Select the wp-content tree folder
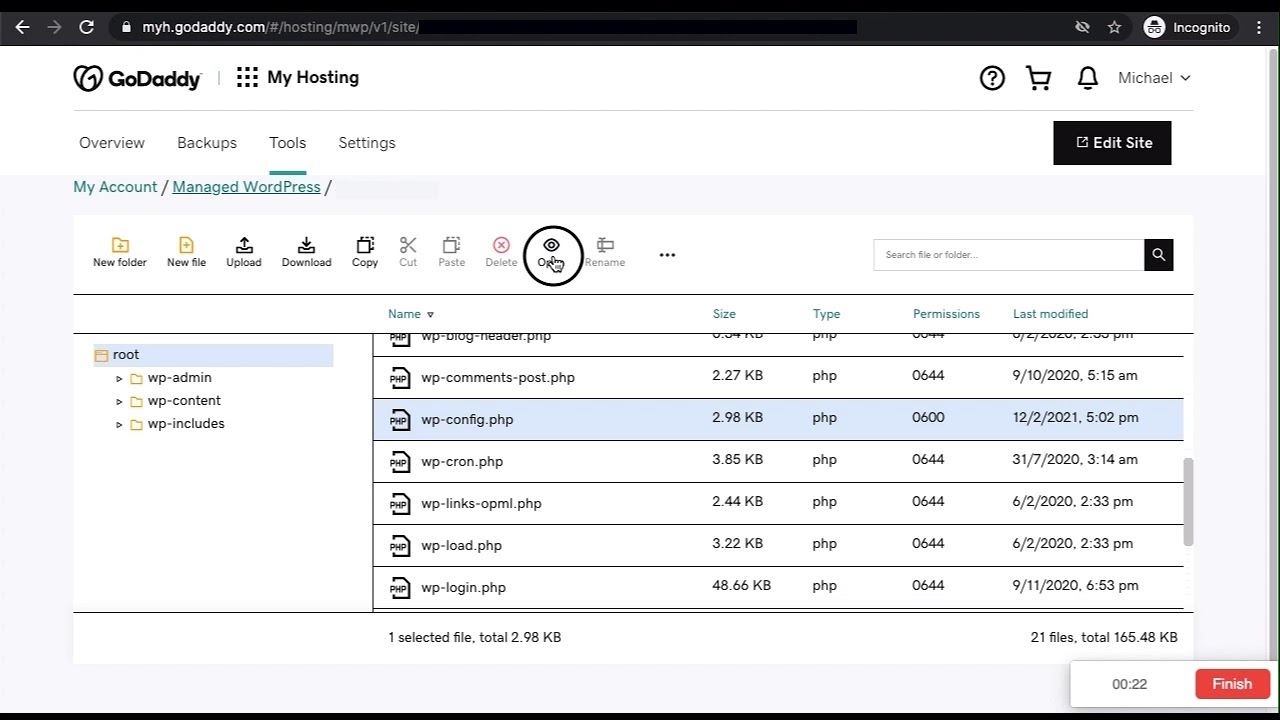This screenshot has width=1280, height=720. (x=184, y=401)
